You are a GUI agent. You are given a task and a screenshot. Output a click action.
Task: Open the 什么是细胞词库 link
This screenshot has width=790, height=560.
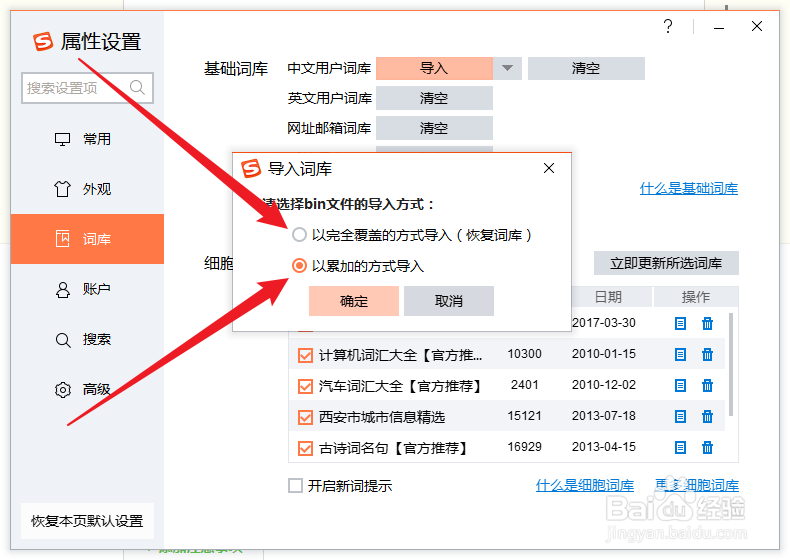click(584, 485)
